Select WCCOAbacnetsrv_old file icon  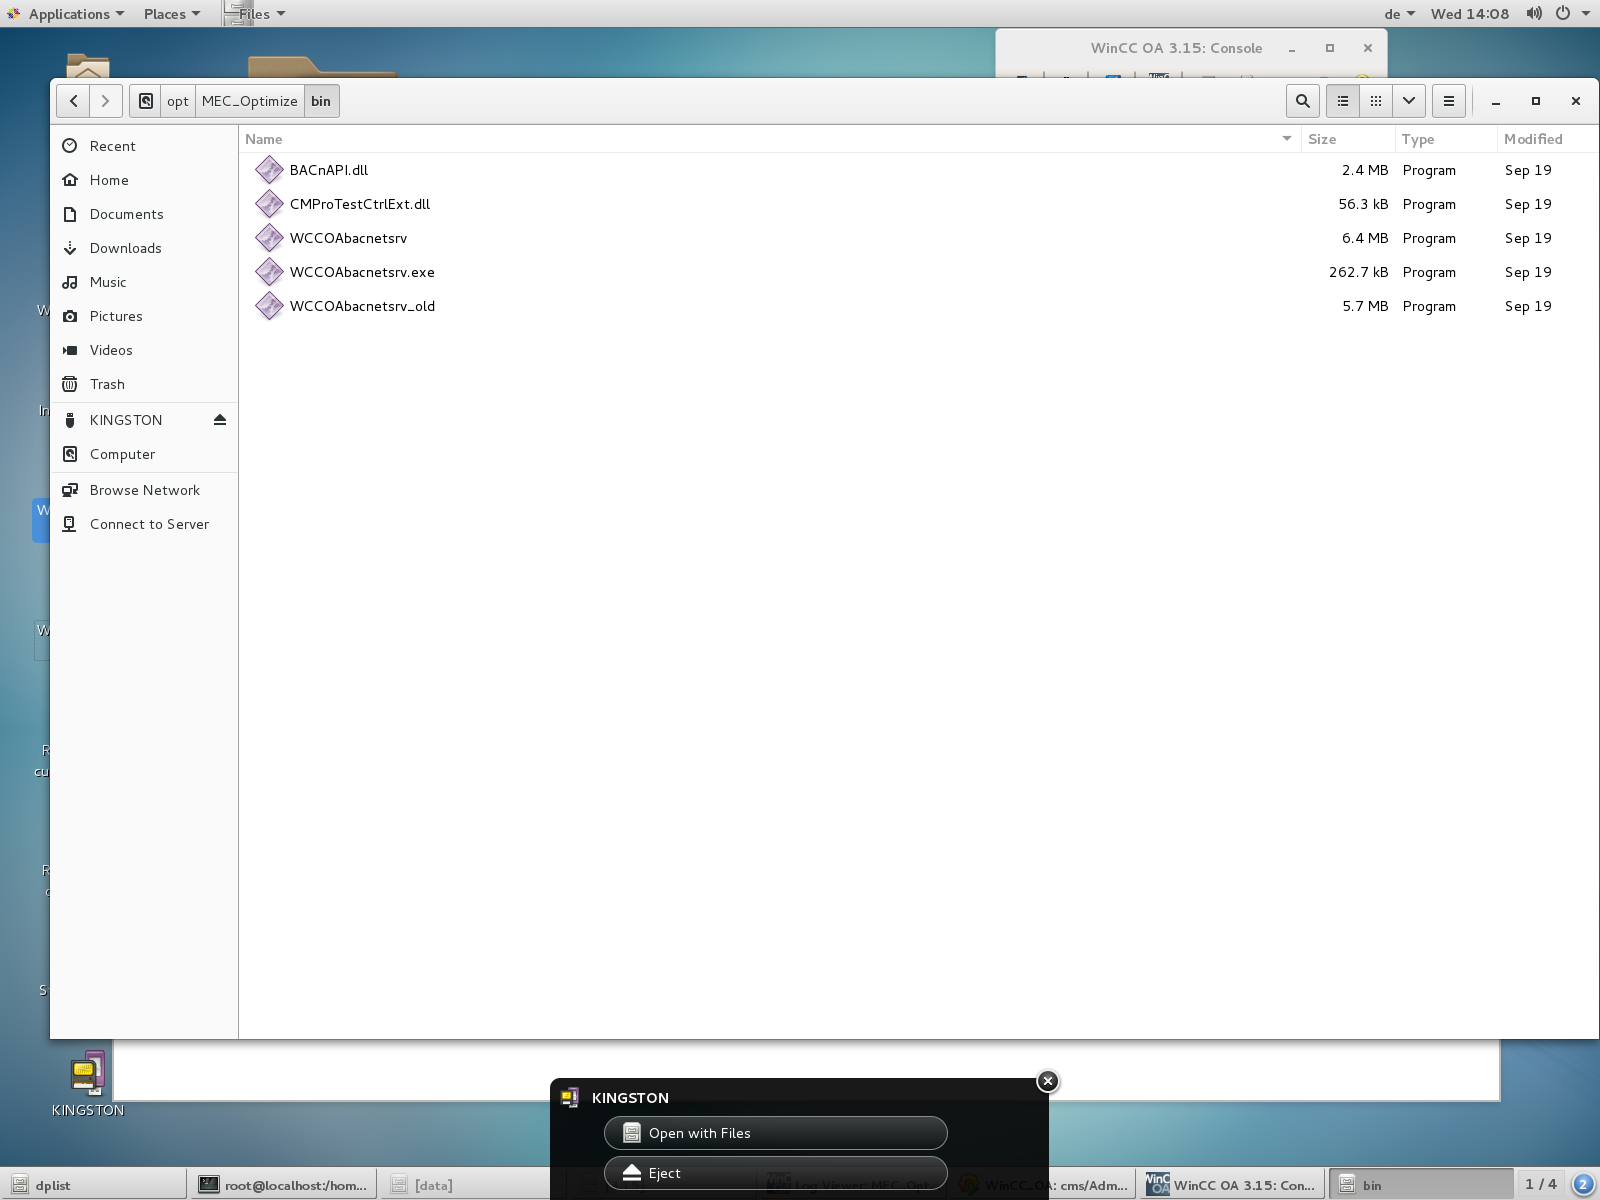tap(269, 306)
